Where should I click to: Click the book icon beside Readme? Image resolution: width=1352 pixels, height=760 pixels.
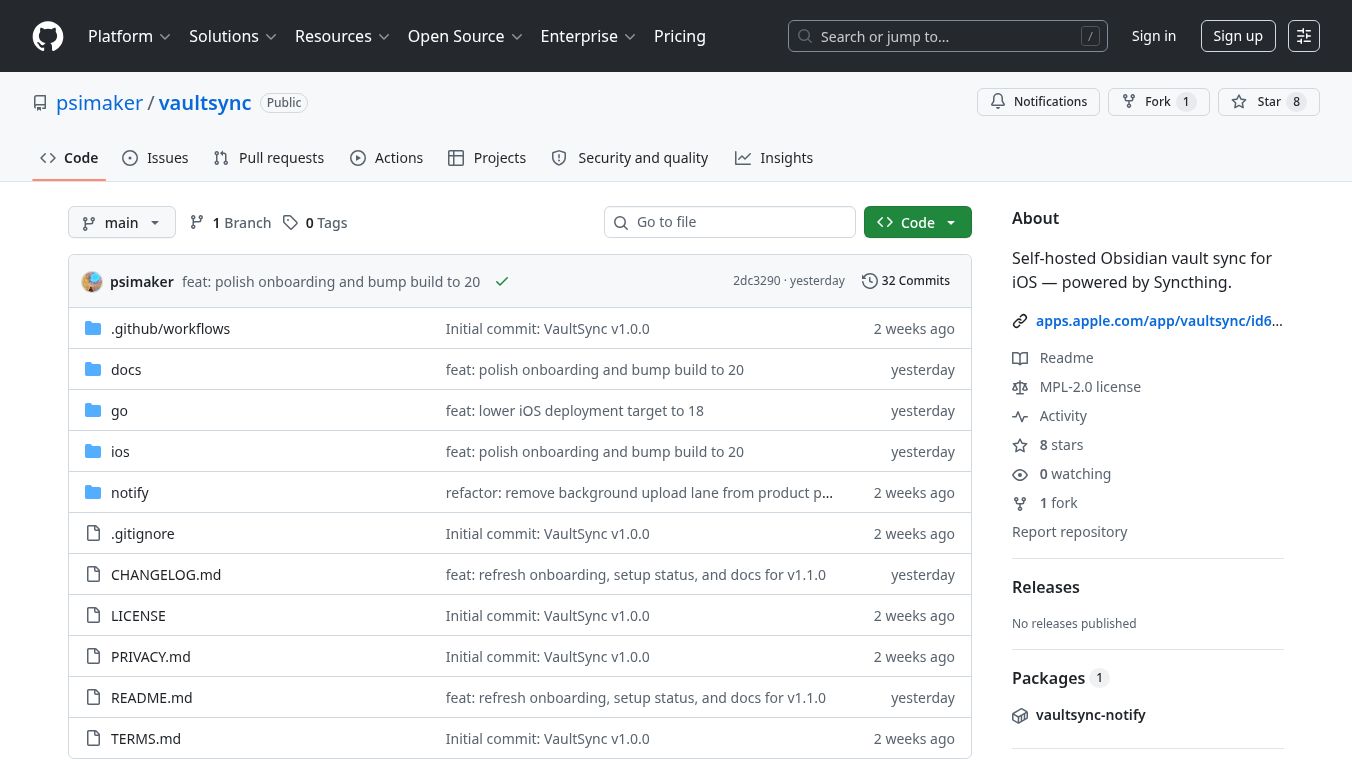1020,358
